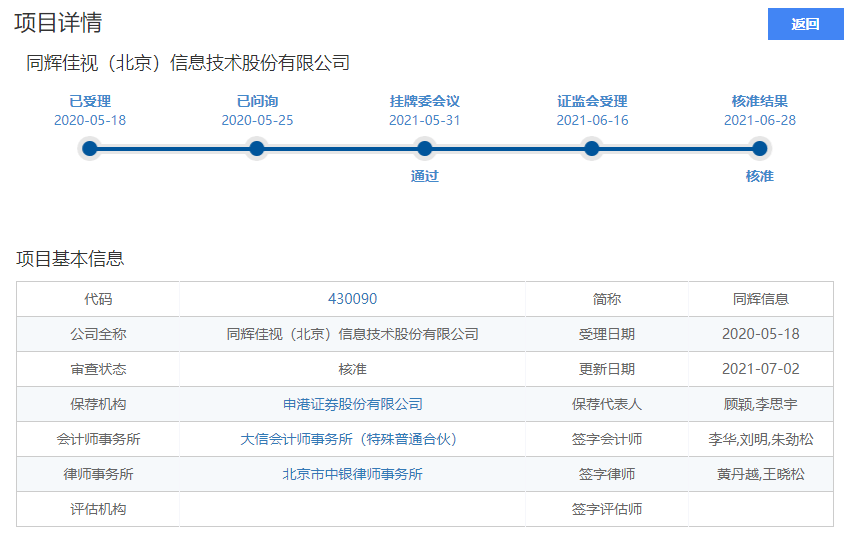
Task: Click the 黄丹越,王晓松 lawyers cell
Action: [x=761, y=474]
